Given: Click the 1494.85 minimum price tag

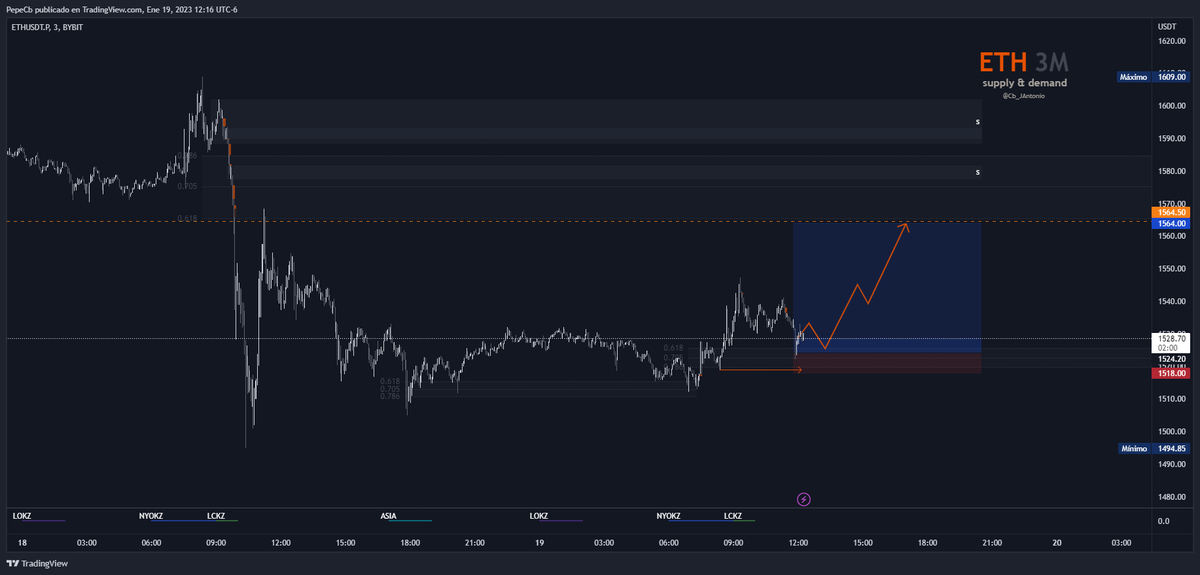Looking at the screenshot, I should pyautogui.click(x=1171, y=449).
